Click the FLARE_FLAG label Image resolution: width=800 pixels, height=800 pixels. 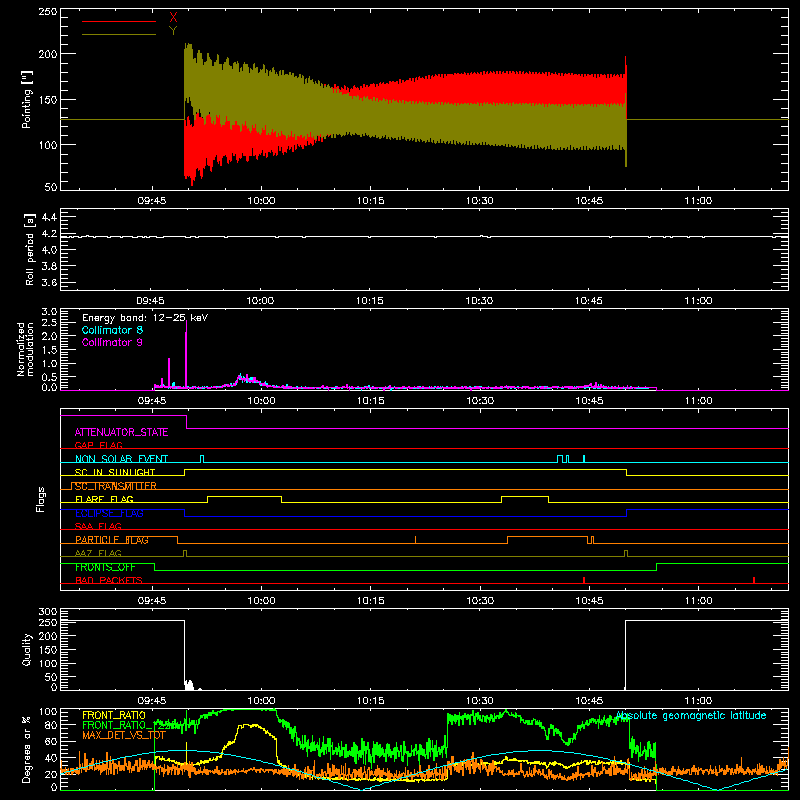pos(104,499)
